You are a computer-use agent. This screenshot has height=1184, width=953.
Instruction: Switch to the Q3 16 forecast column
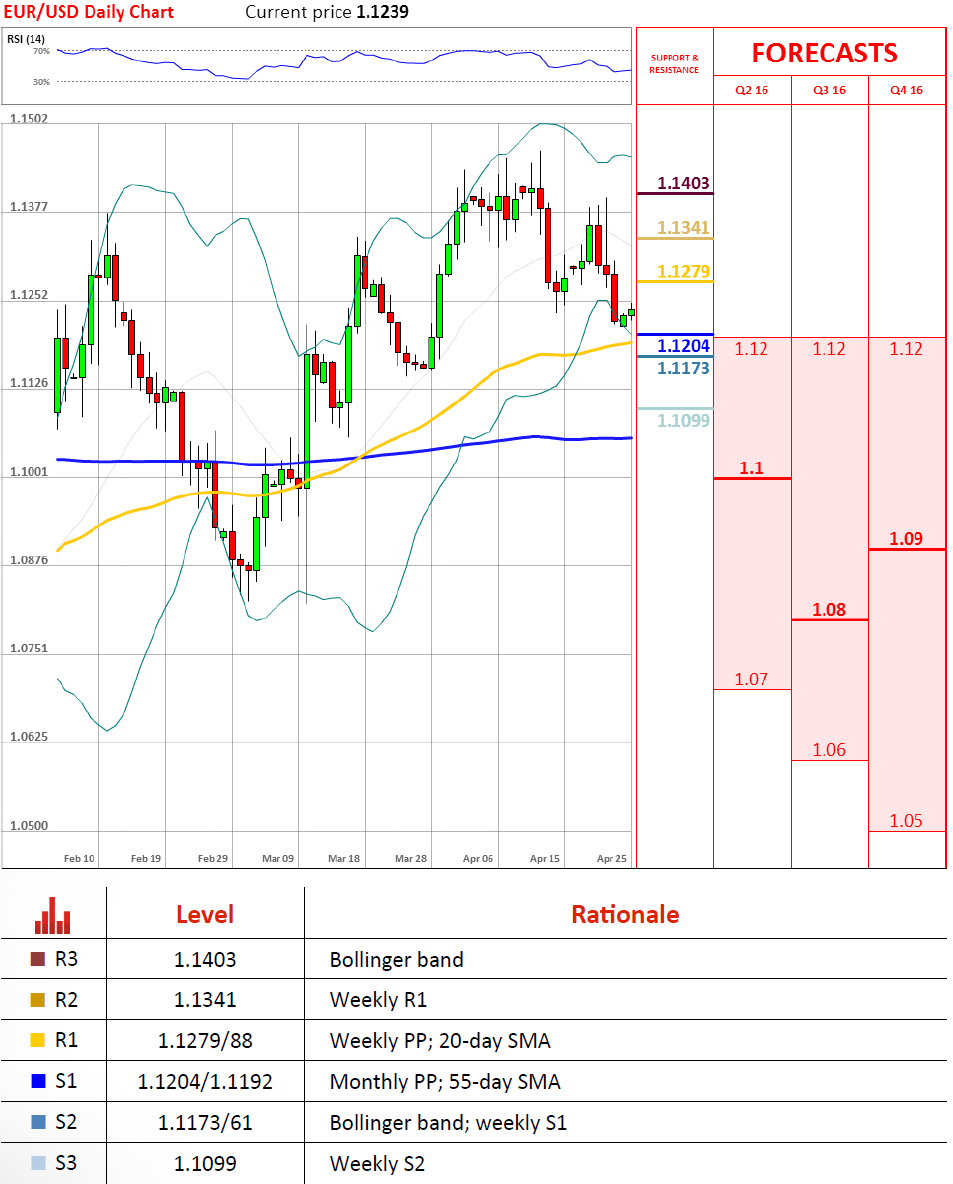point(829,90)
